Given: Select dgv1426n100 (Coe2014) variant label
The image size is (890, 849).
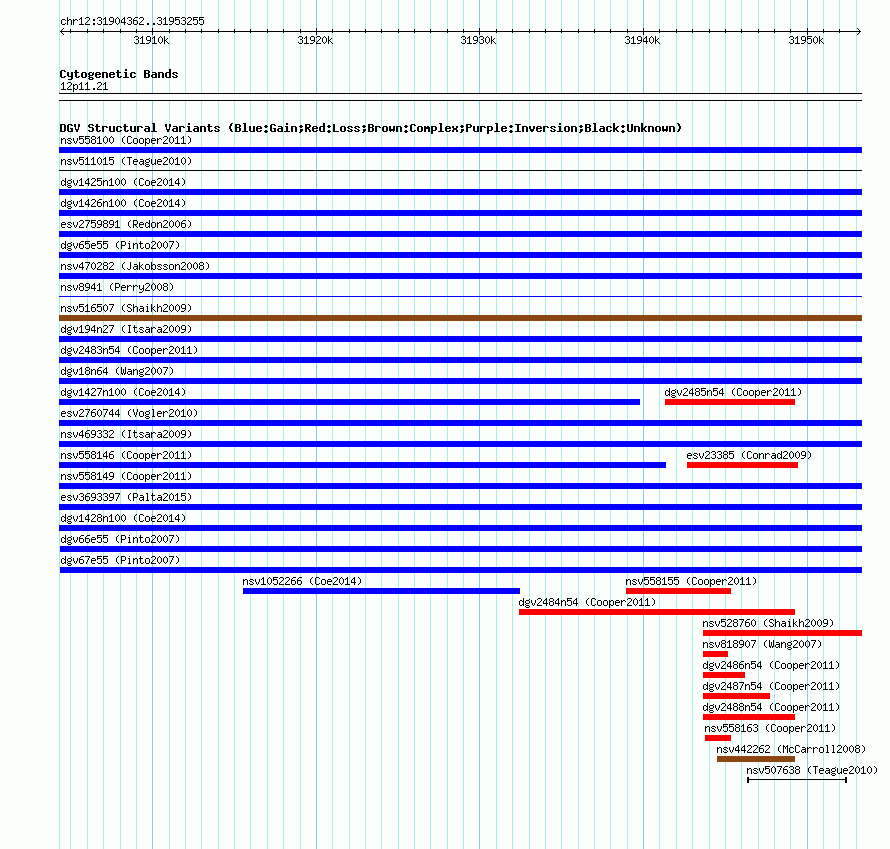Looking at the screenshot, I should click(123, 203).
